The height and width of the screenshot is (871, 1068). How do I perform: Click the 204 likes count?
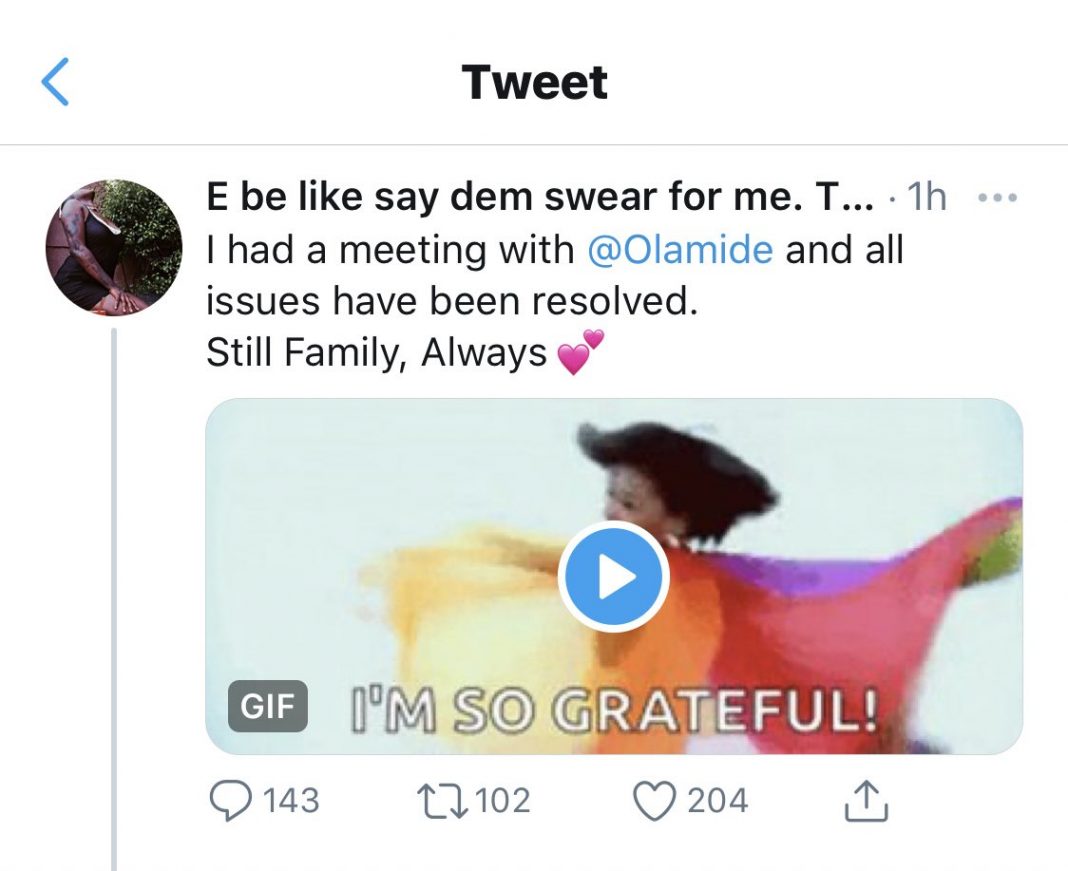718,801
